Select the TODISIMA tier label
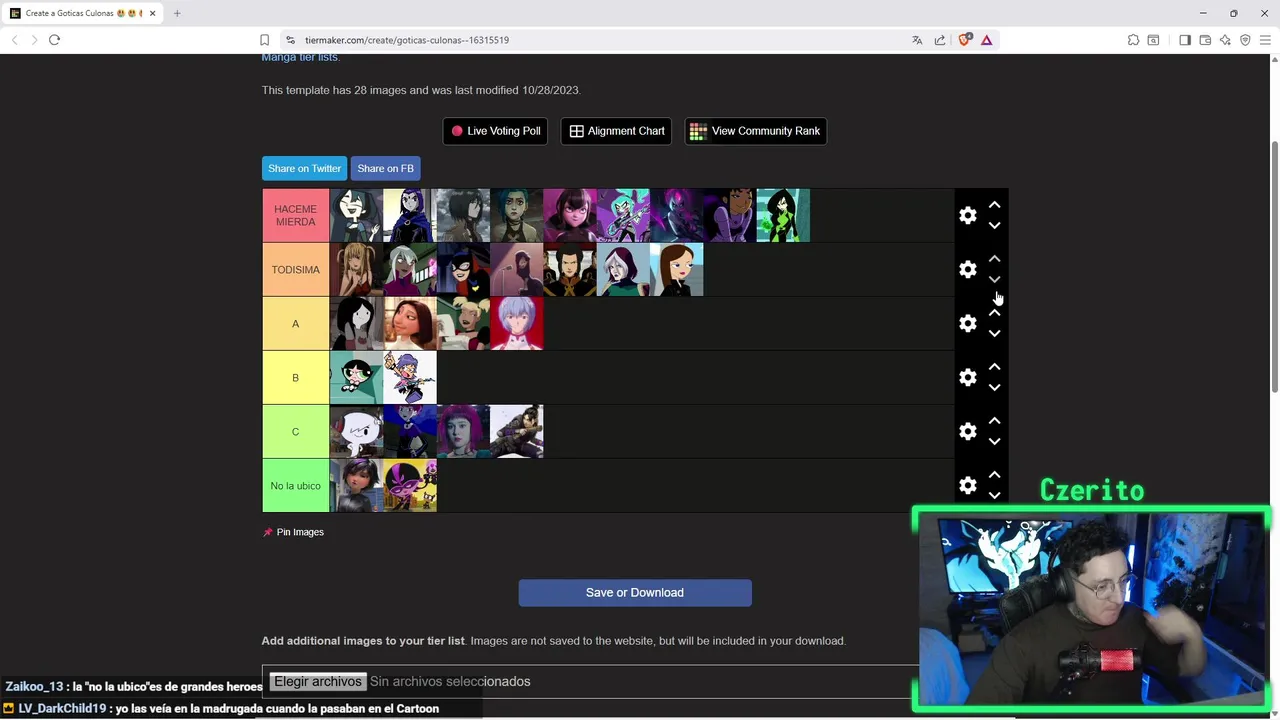The width and height of the screenshot is (1280, 720). (295, 269)
